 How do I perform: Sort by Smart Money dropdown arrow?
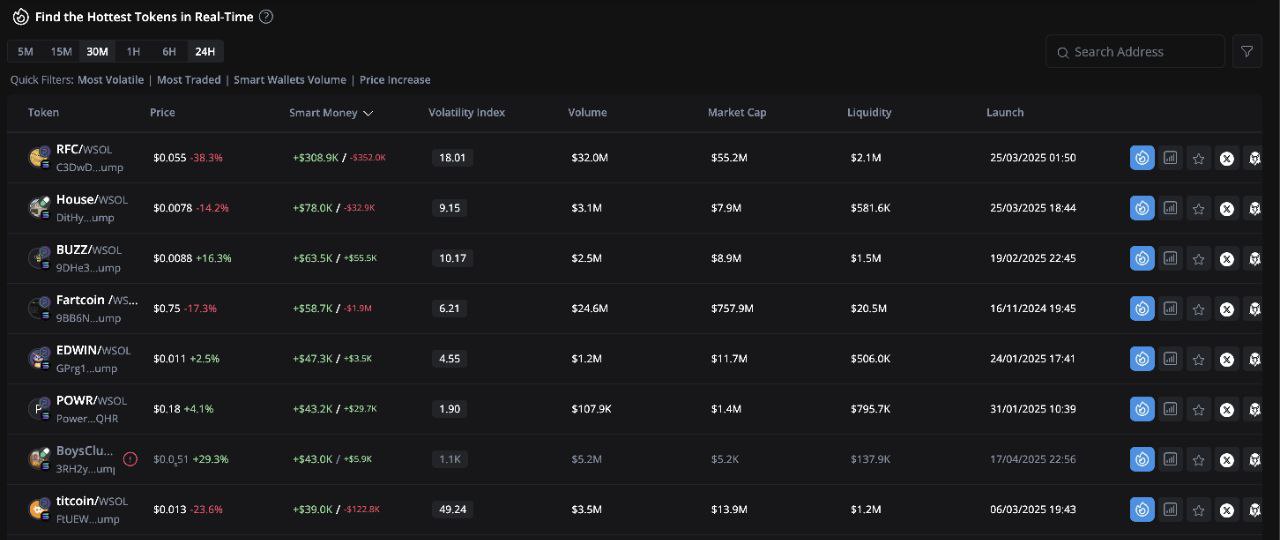click(x=368, y=113)
